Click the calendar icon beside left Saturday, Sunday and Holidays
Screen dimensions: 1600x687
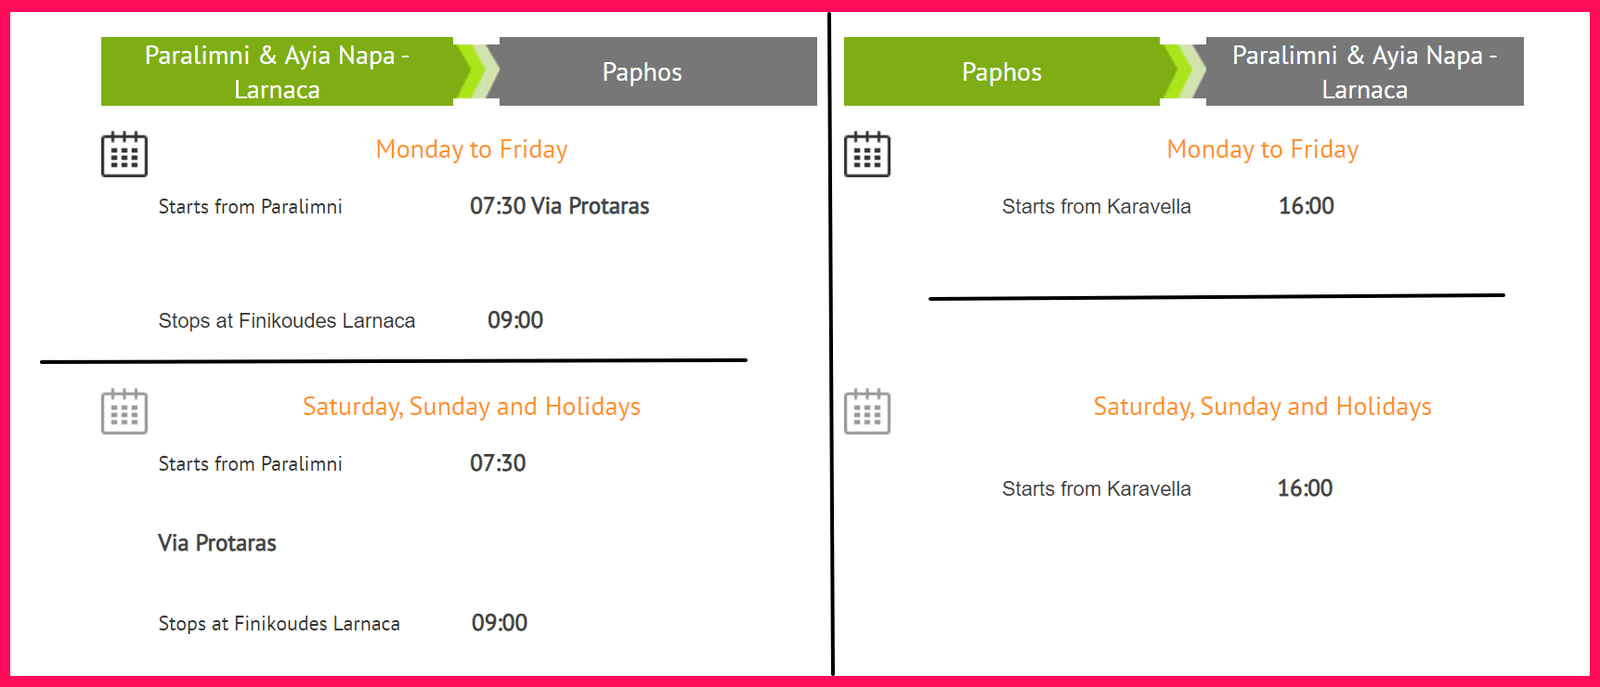pyautogui.click(x=124, y=411)
